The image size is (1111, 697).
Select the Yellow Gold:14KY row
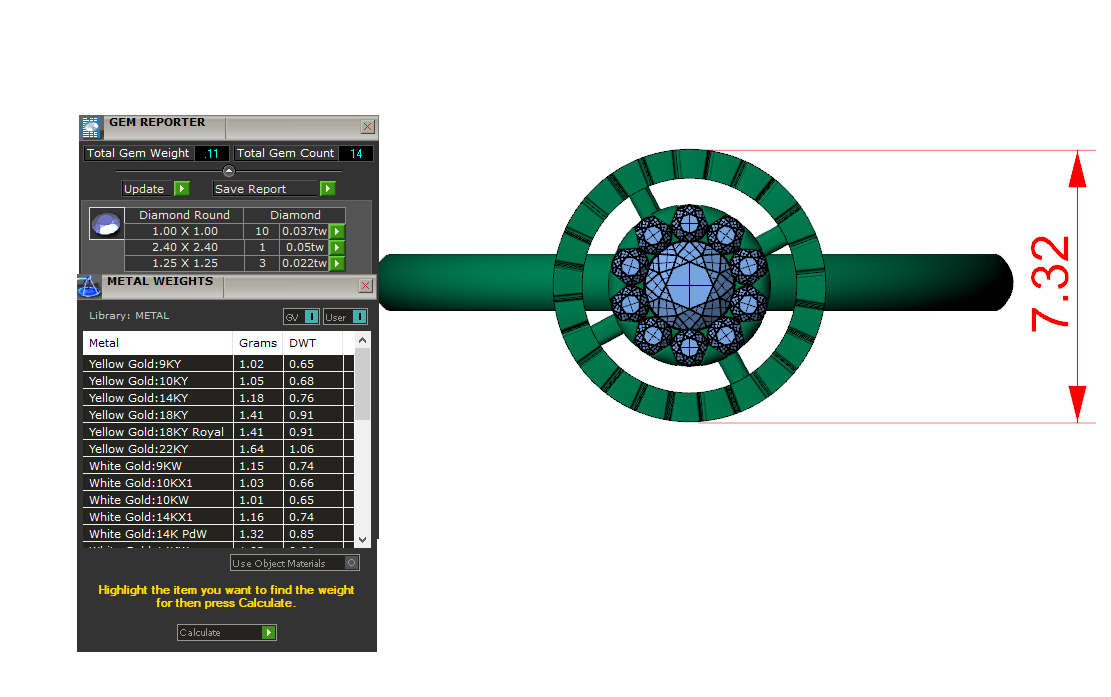[x=160, y=398]
